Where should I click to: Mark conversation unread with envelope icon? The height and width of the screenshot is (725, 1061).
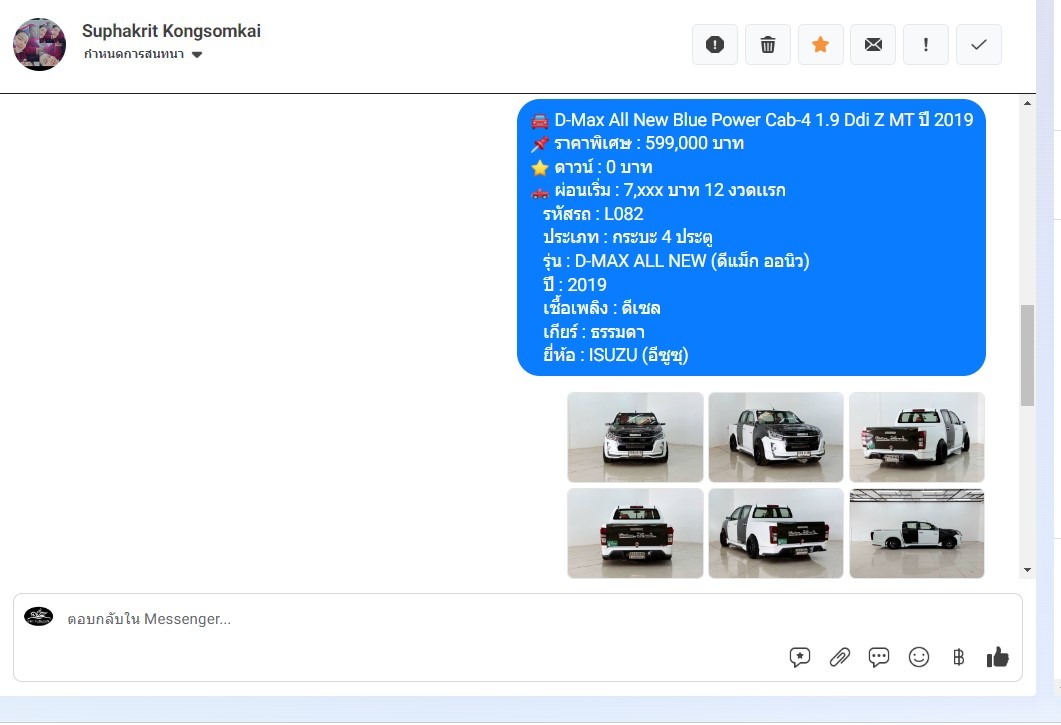point(873,45)
